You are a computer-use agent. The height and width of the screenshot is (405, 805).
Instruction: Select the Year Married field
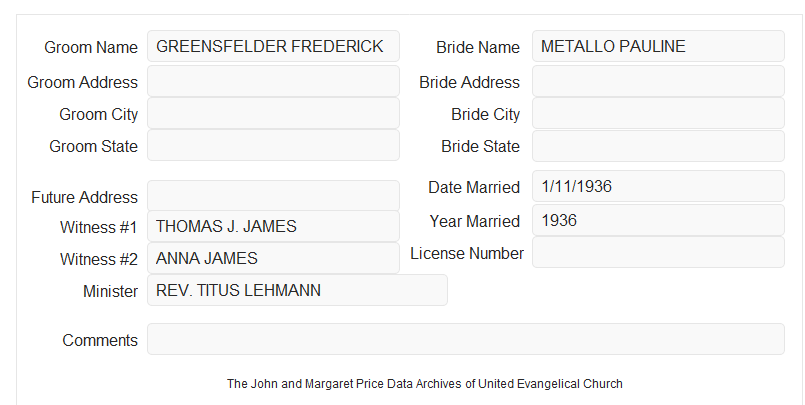[x=658, y=220]
